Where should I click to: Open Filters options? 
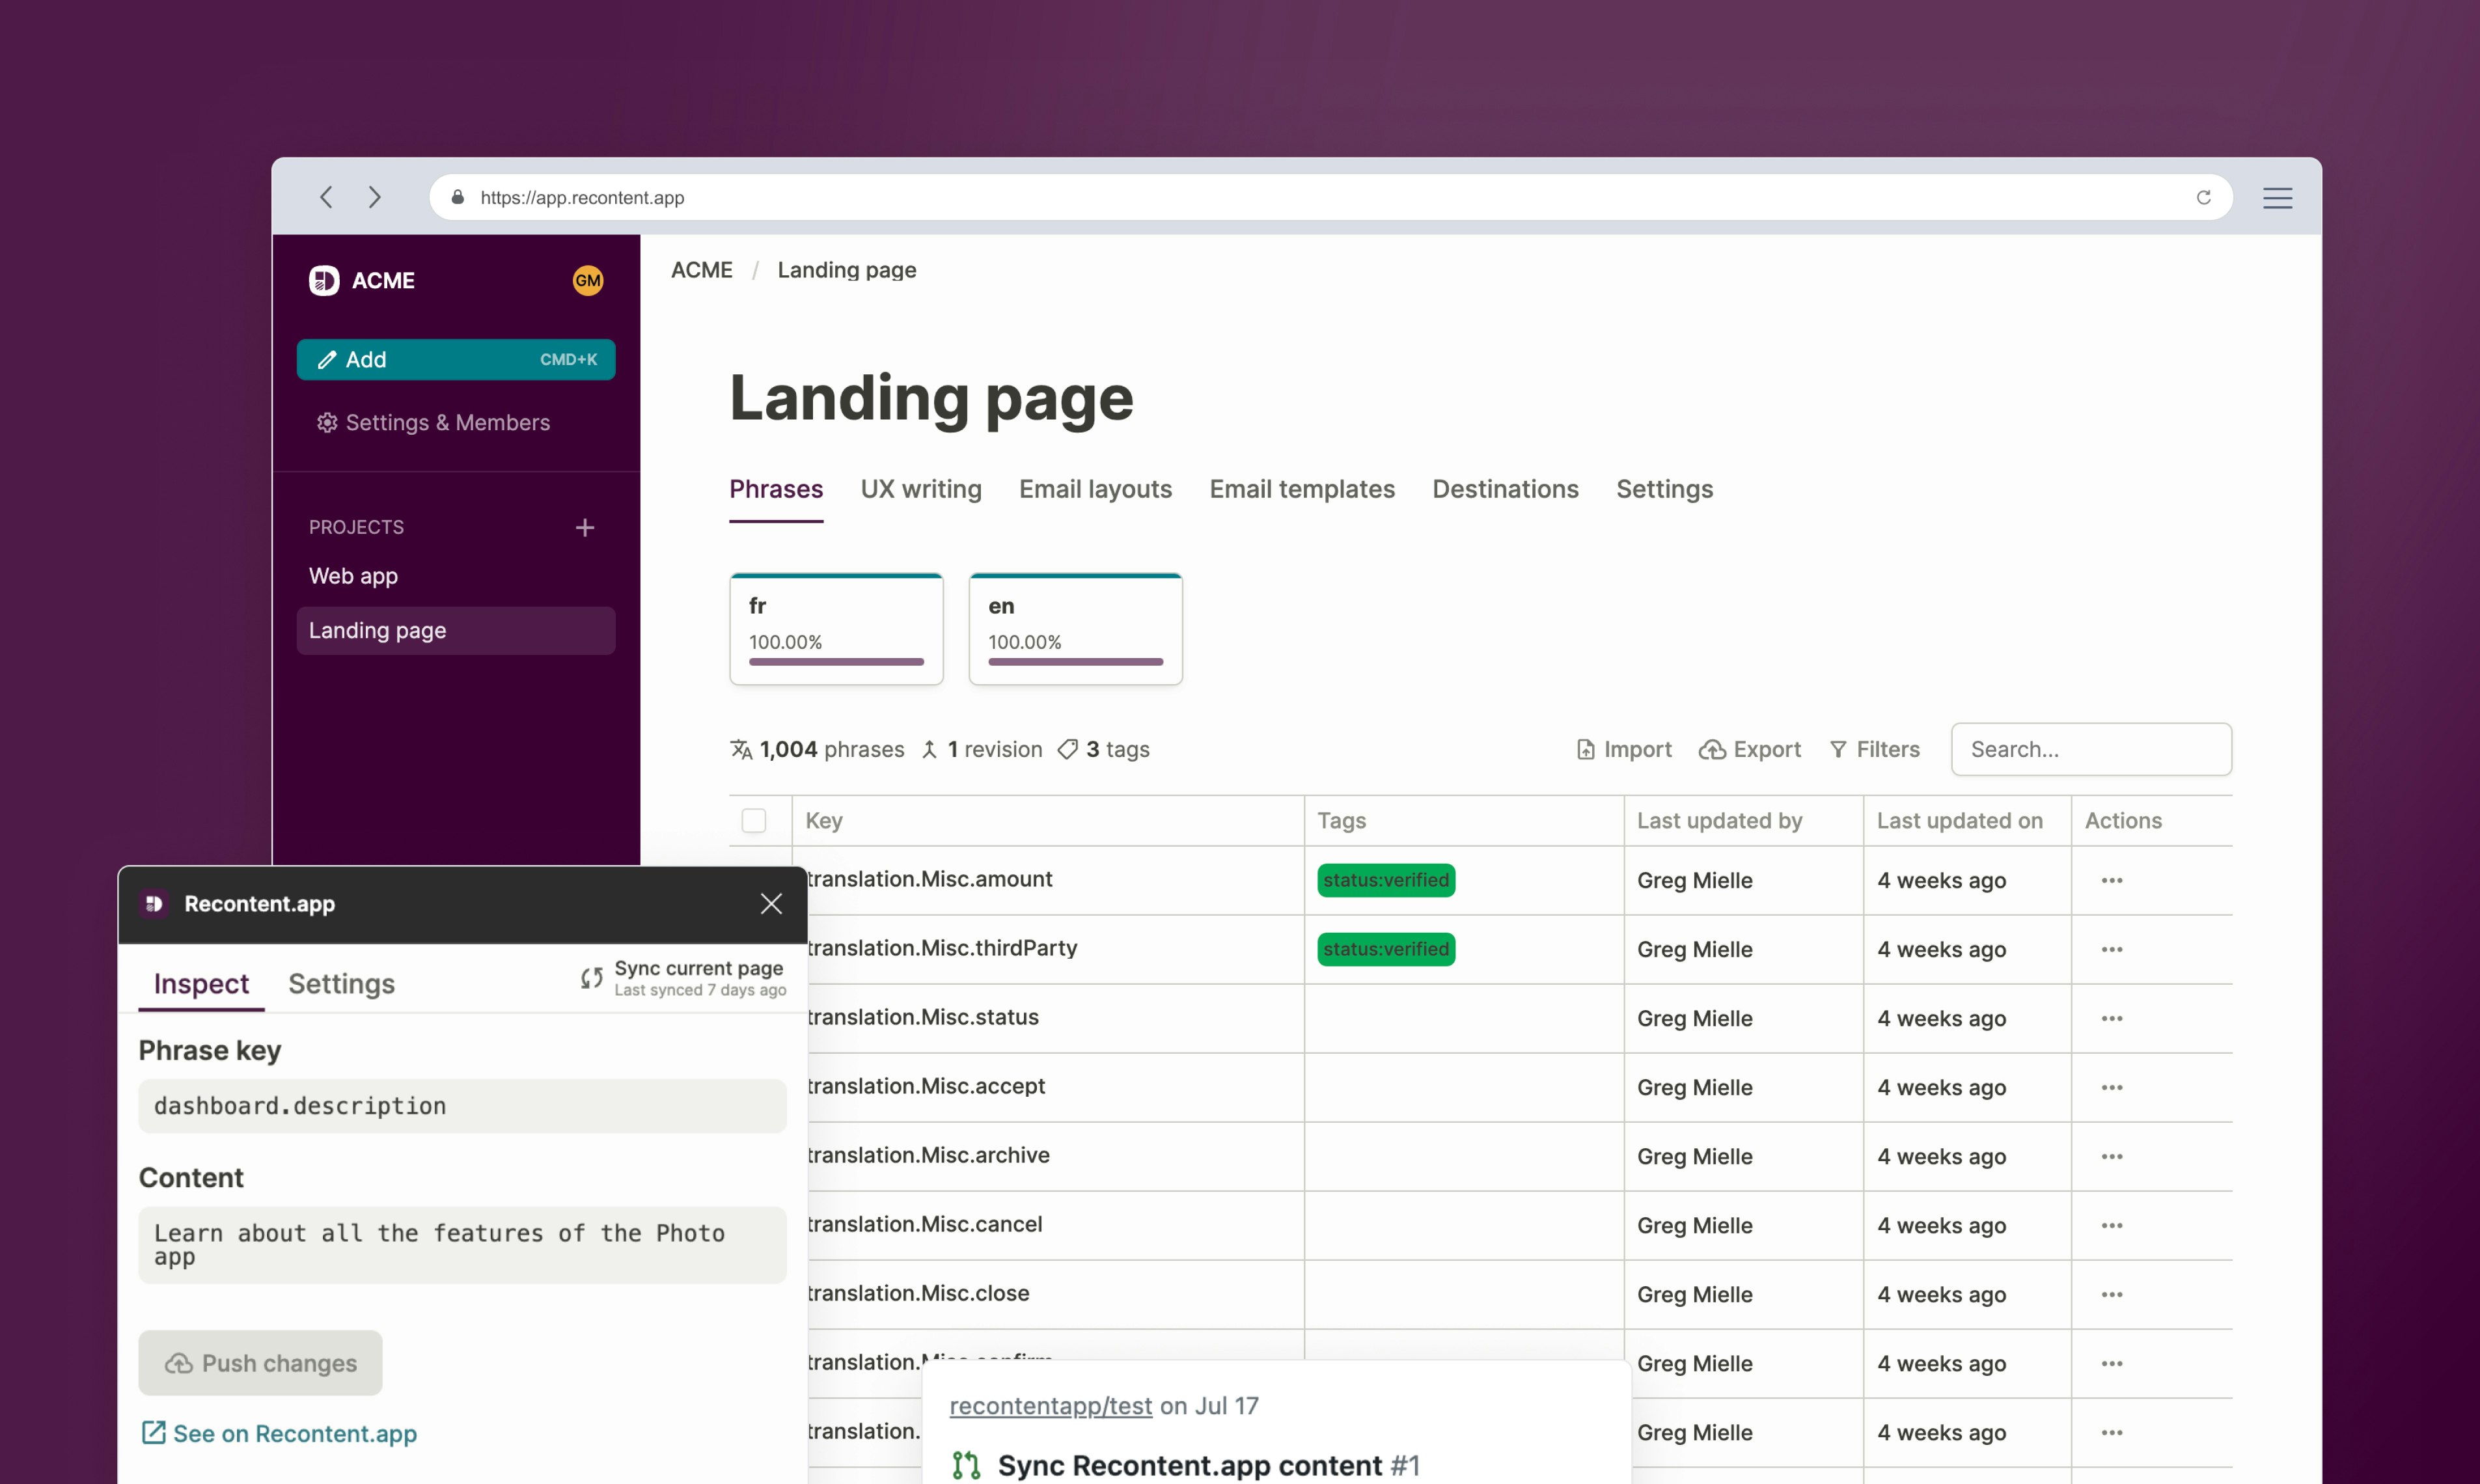1874,750
